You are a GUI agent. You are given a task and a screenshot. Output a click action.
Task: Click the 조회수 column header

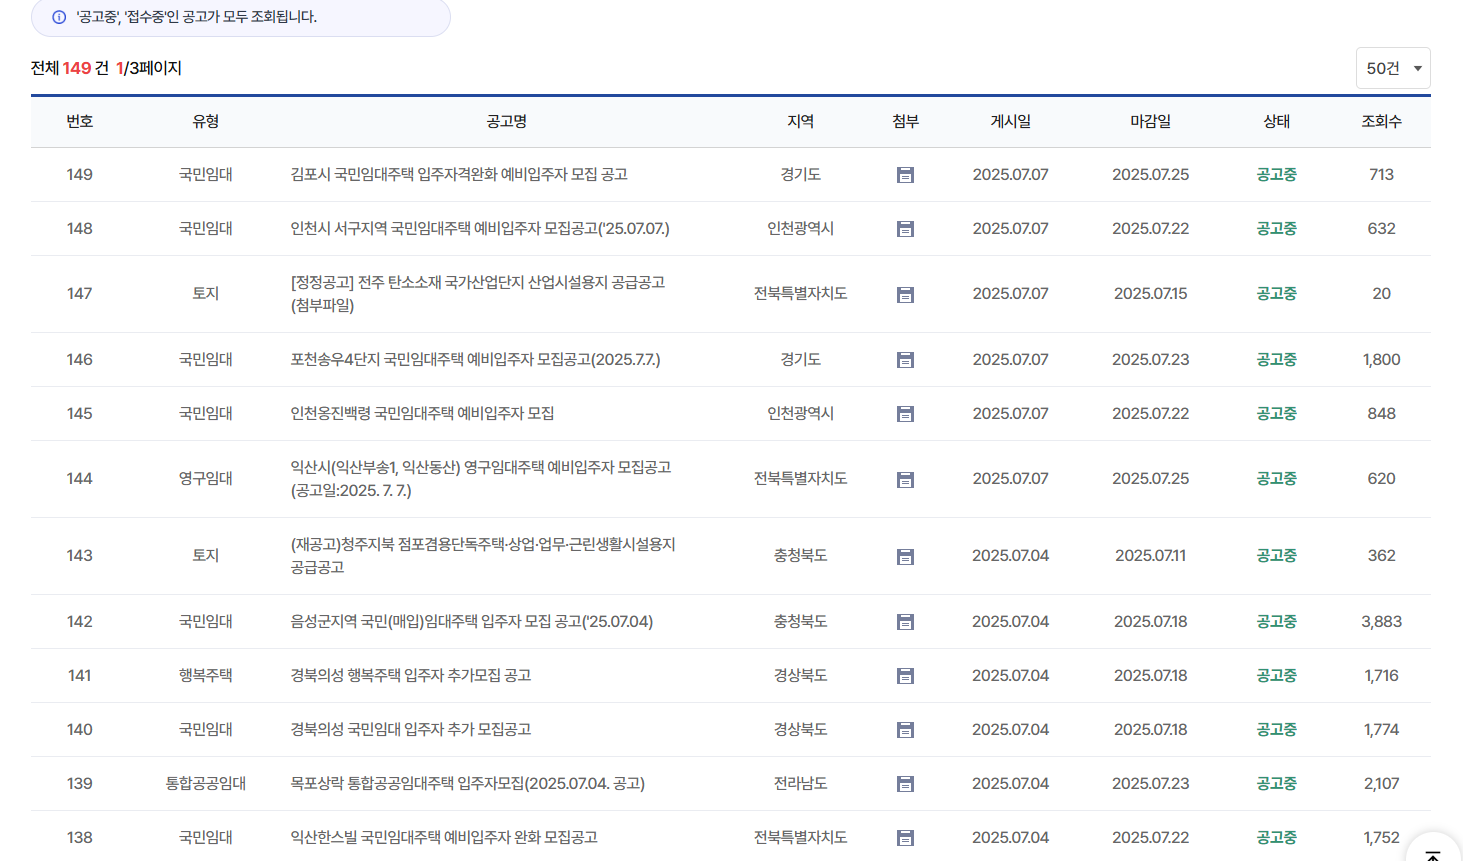click(x=1382, y=121)
